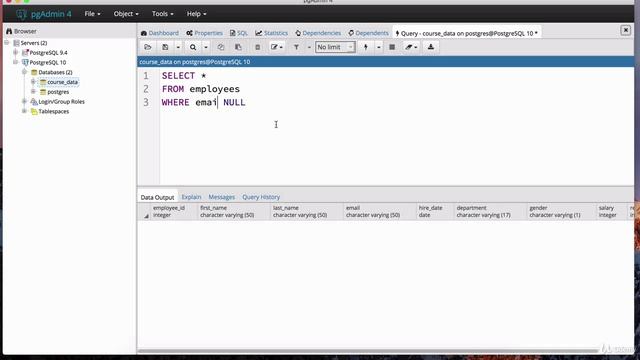Switch to the Messages tab
Viewport: 640px width, 360px height.
pyautogui.click(x=222, y=197)
